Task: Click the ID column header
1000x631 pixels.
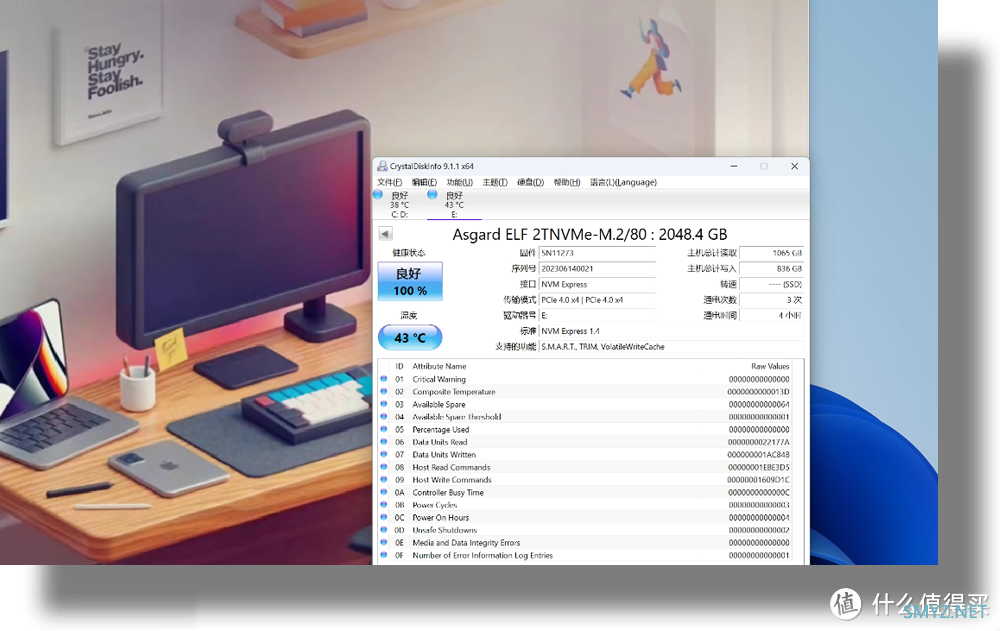Action: tap(399, 366)
